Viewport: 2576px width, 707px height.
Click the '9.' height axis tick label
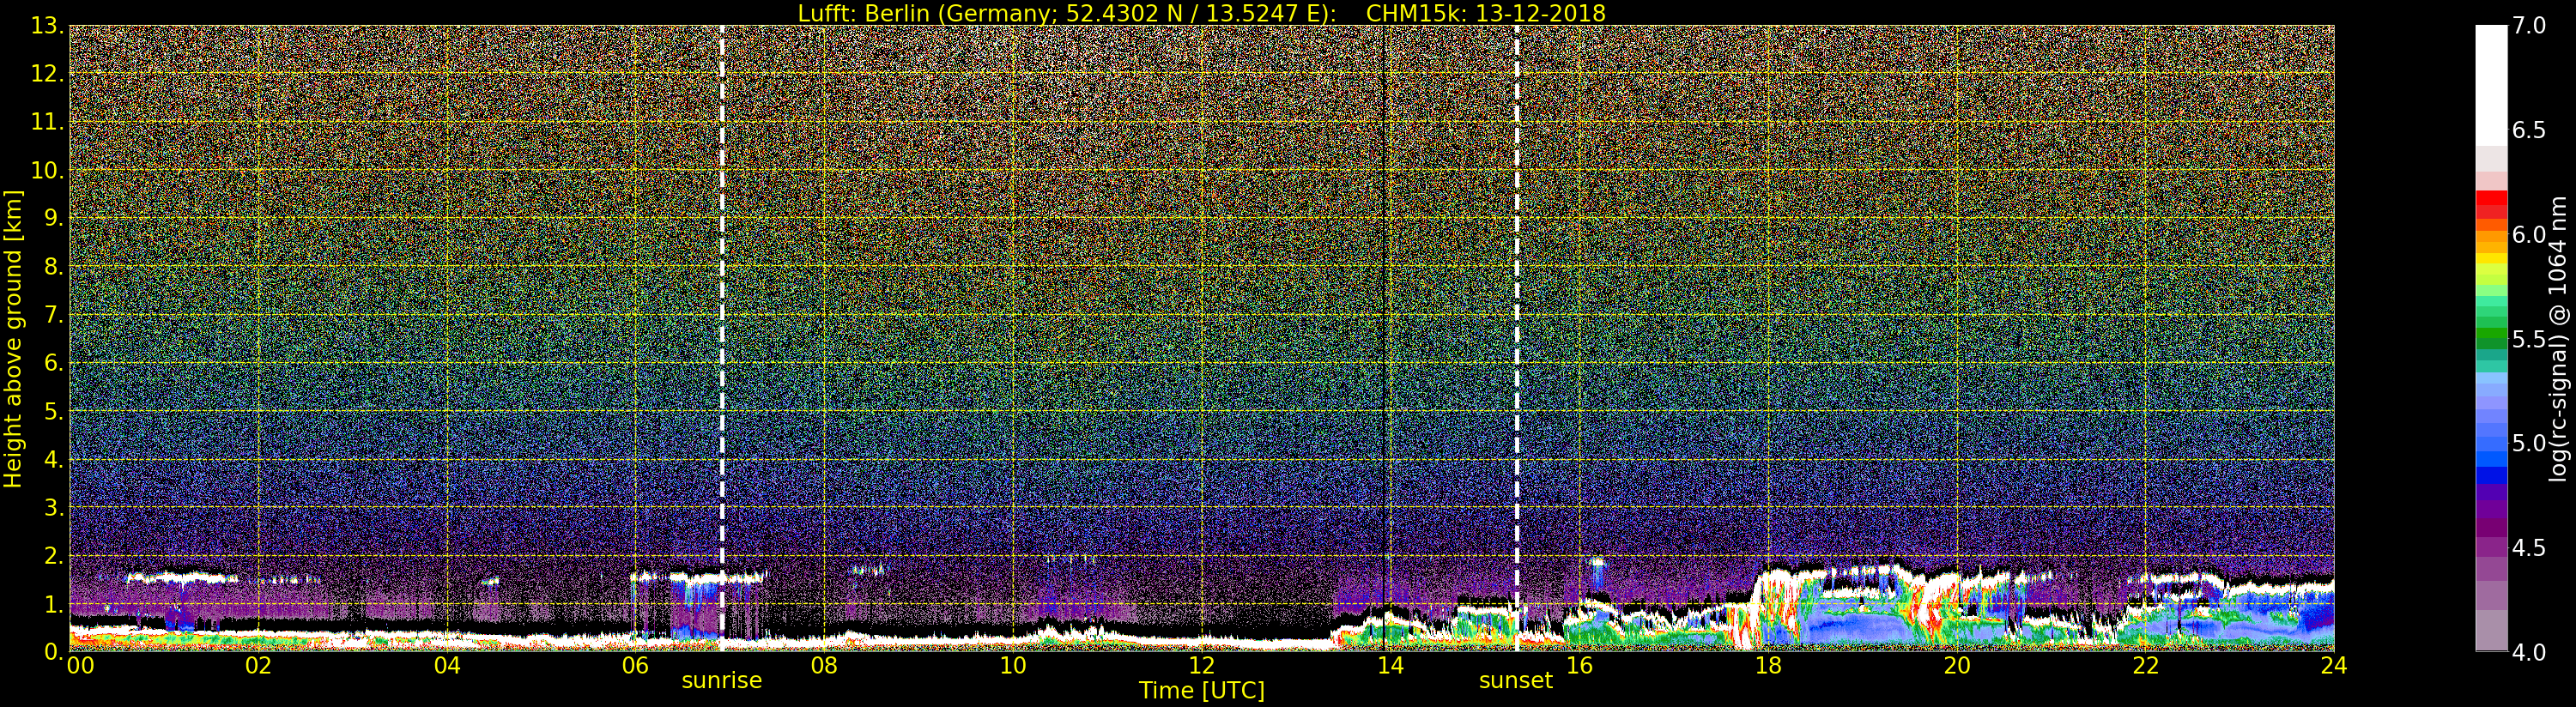54,218
